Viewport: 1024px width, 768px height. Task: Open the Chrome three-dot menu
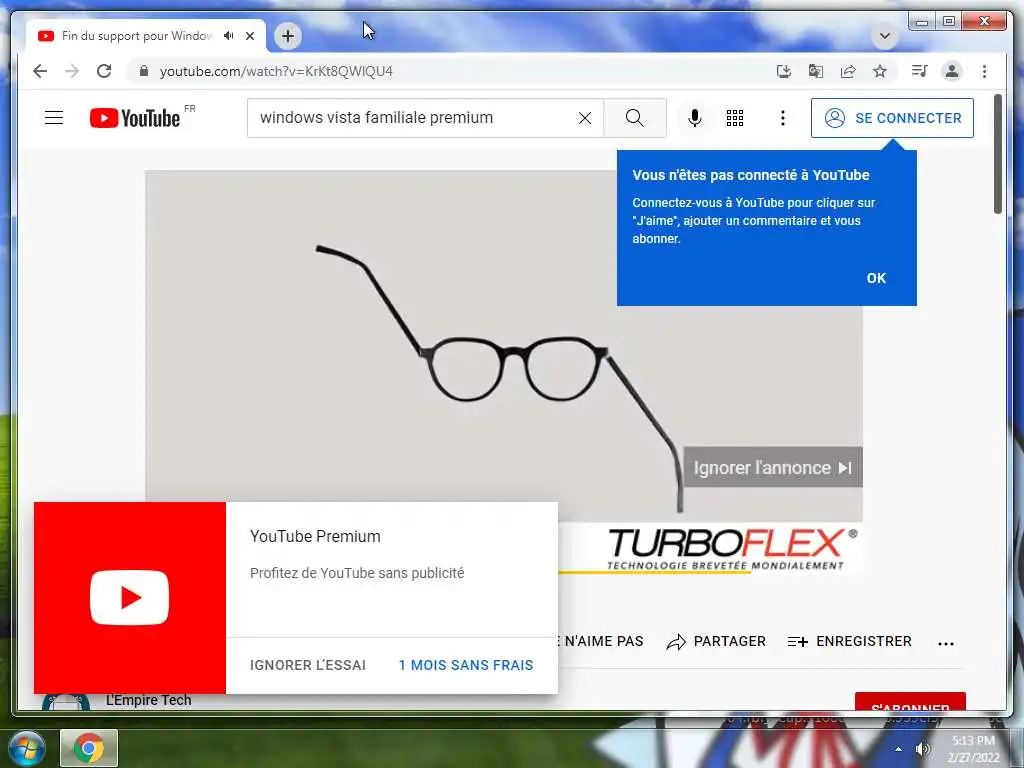(984, 71)
